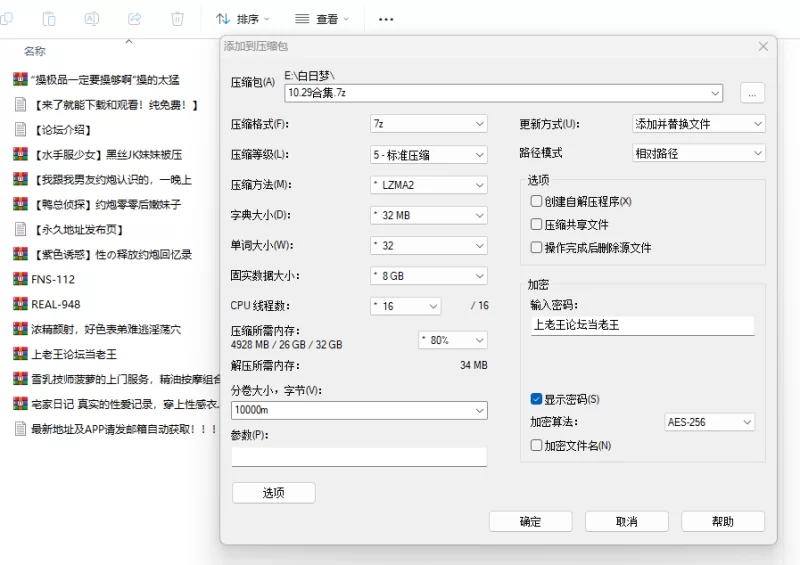Image resolution: width=800 pixels, height=565 pixels.
Task: Open the 加密算法 AES-256 dropdown
Action: point(709,422)
